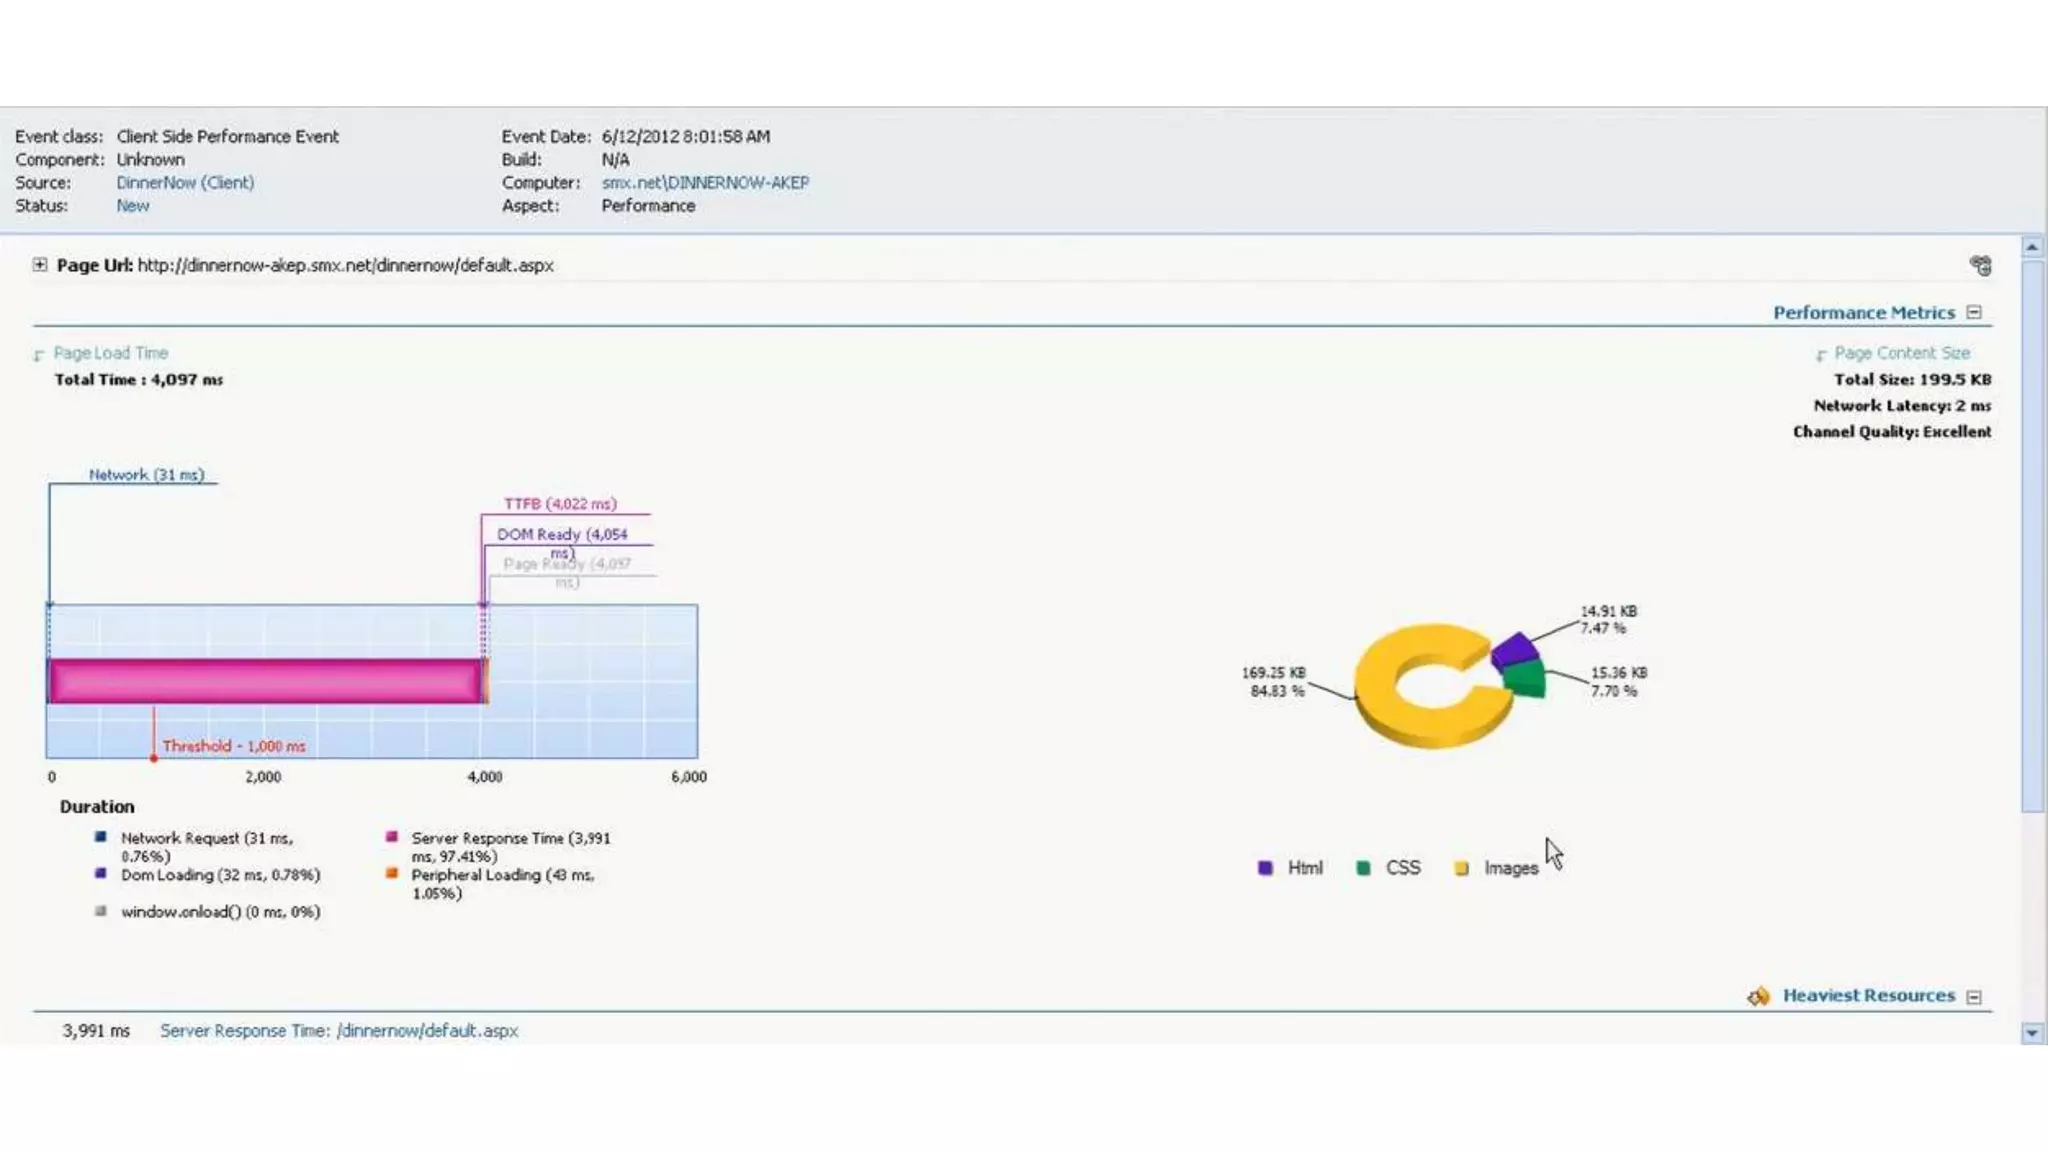Screen dimensions: 2048x1152
Task: Click the Performance Metrics heading
Action: [1863, 313]
